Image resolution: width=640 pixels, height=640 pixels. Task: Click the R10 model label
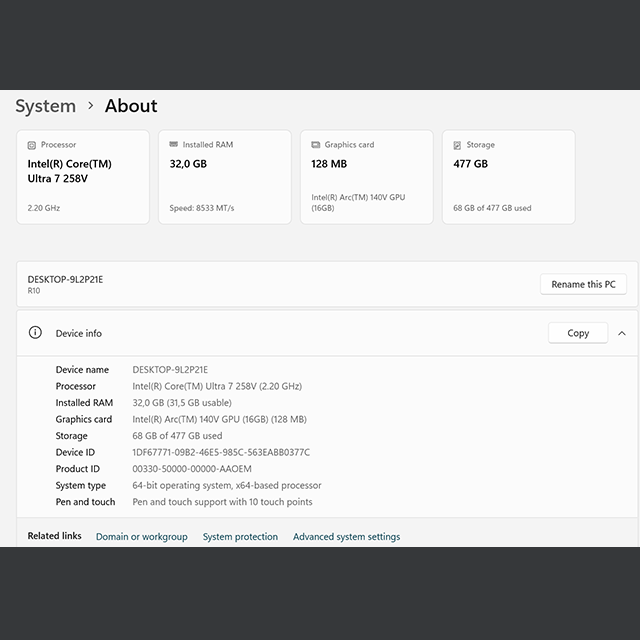click(x=34, y=291)
